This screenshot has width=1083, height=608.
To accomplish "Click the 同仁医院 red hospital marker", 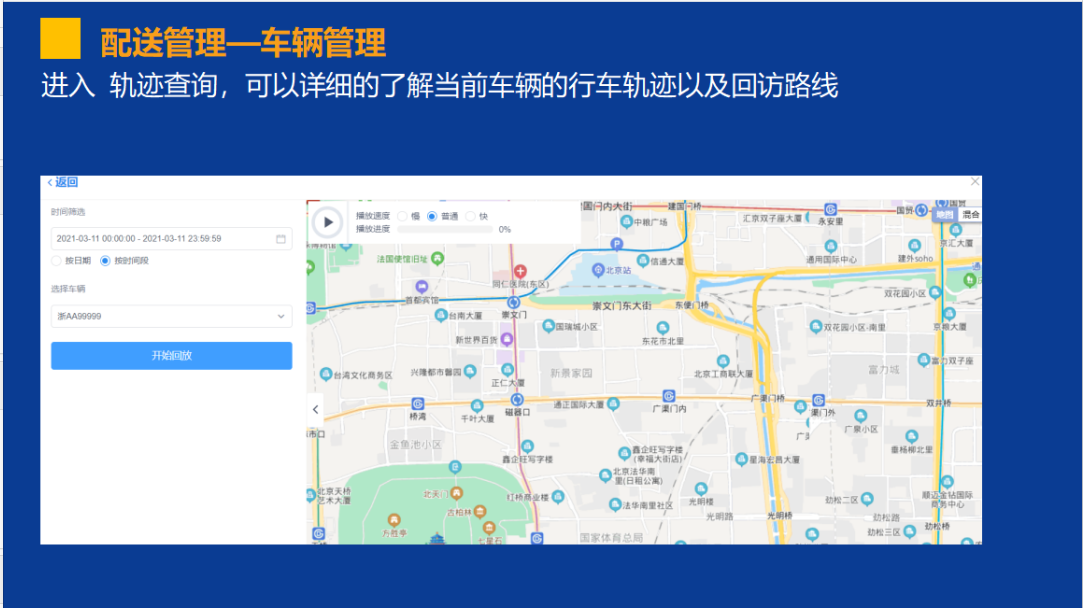I will (520, 272).
